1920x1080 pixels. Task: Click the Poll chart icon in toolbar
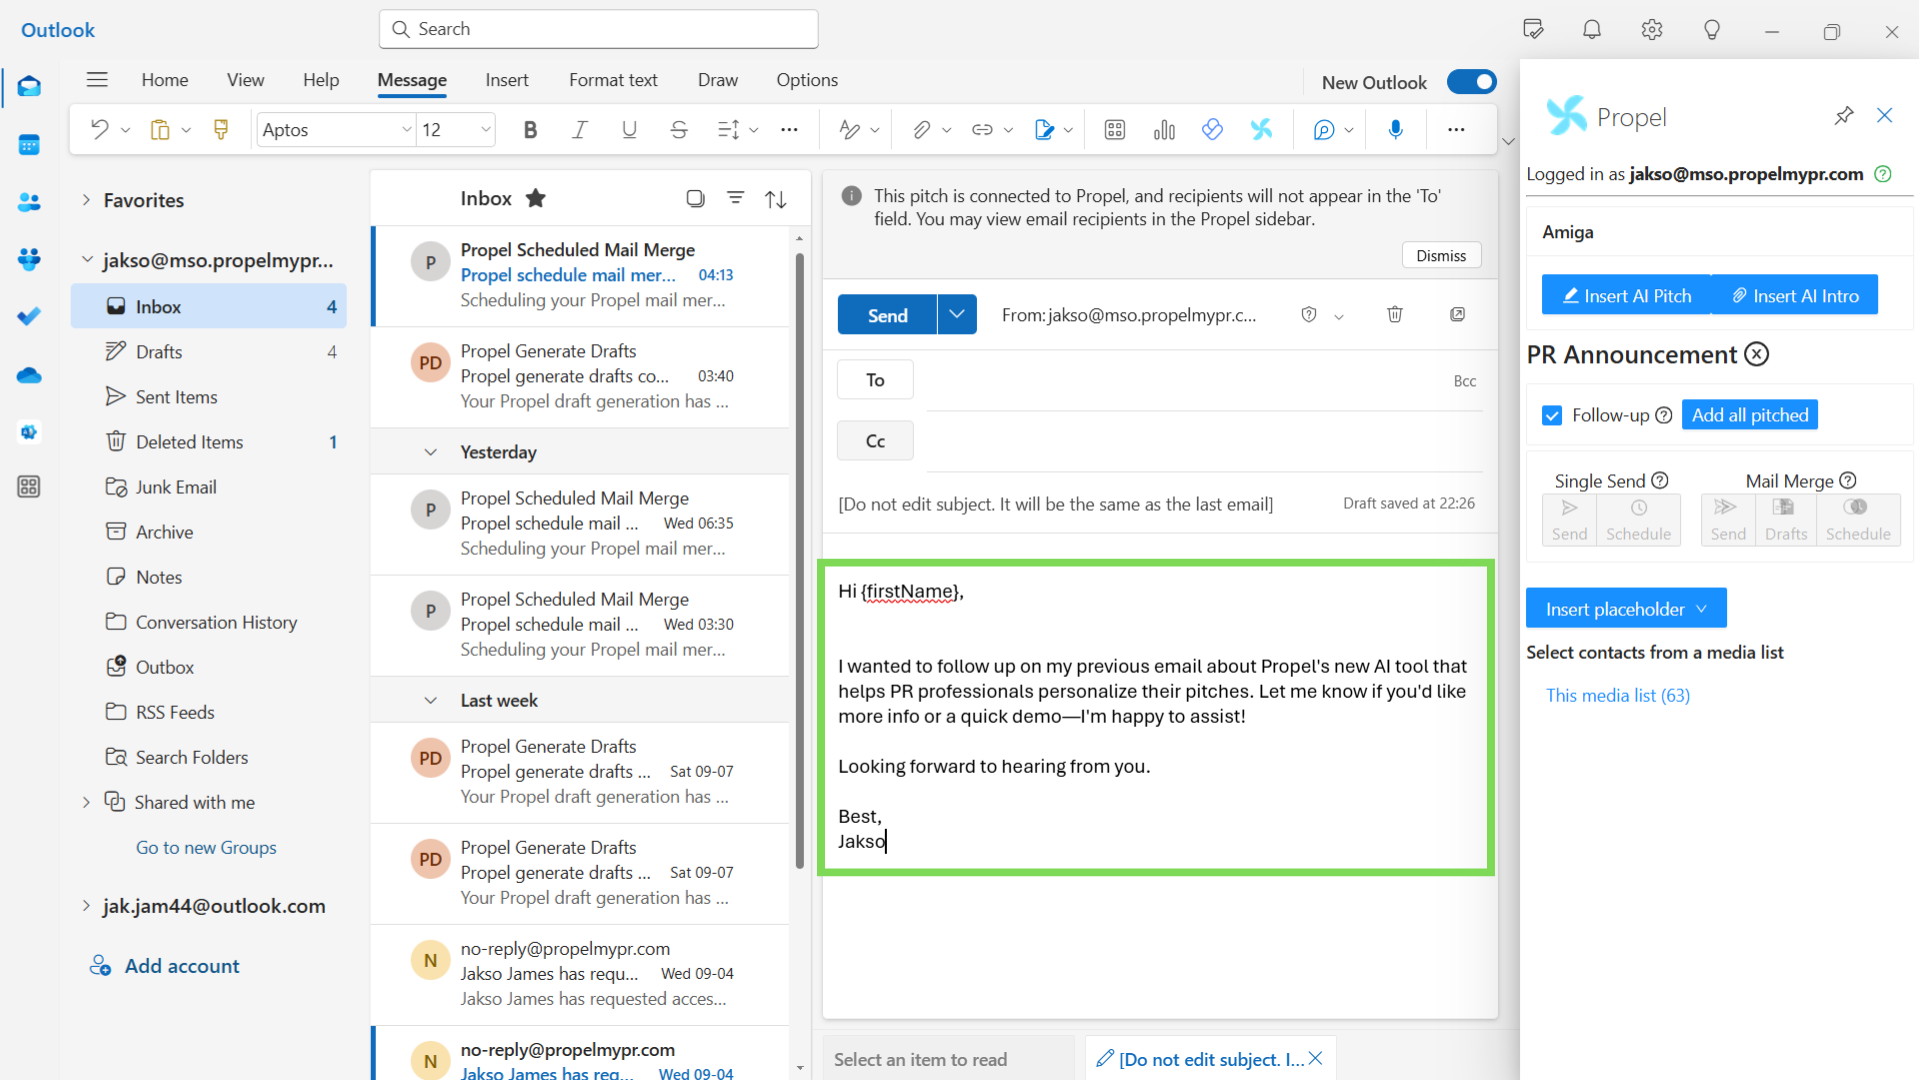coord(1164,130)
